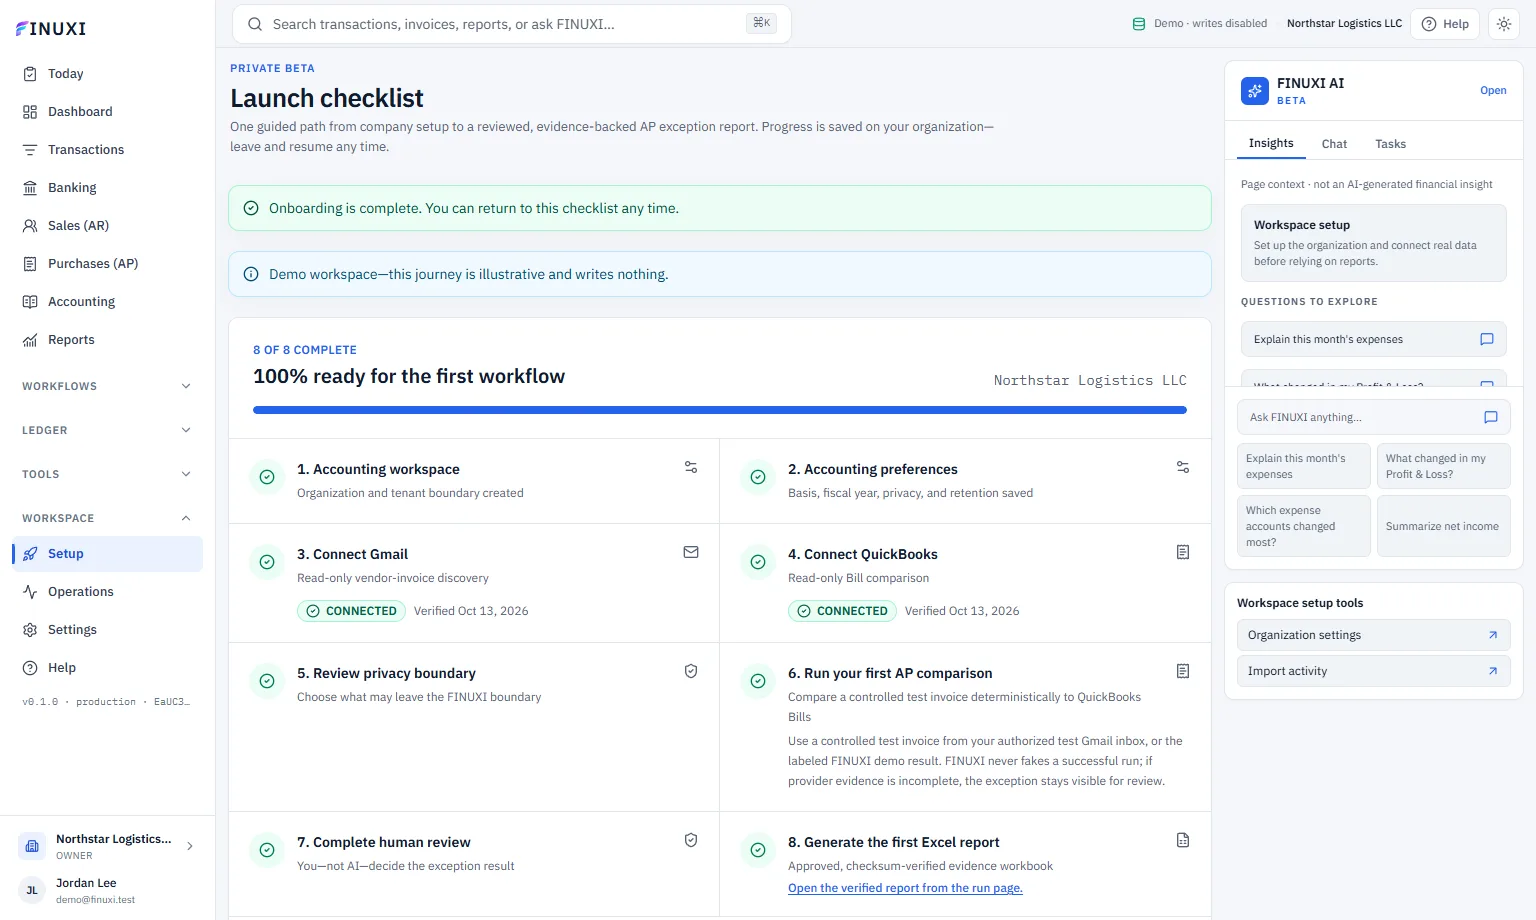Click the Ask FINUXI anything field
This screenshot has width=1536, height=920.
point(1373,417)
